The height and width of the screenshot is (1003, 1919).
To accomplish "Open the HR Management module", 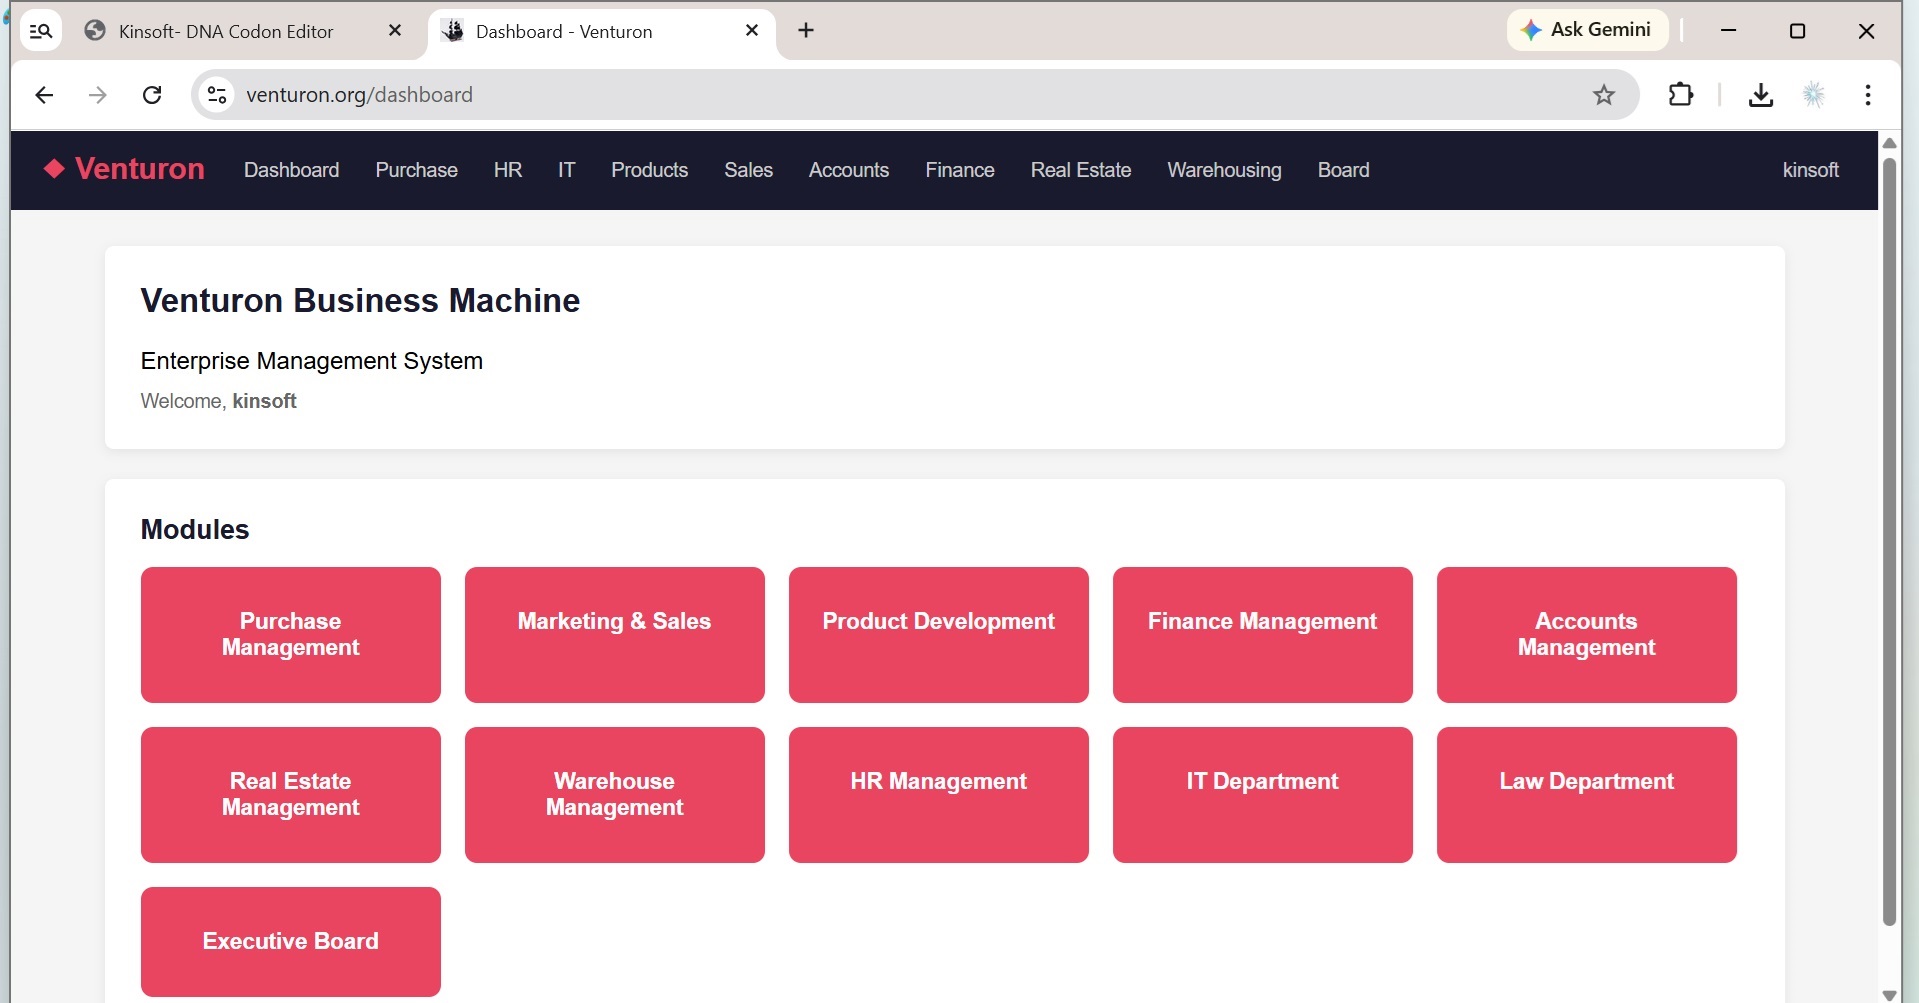I will 939,795.
